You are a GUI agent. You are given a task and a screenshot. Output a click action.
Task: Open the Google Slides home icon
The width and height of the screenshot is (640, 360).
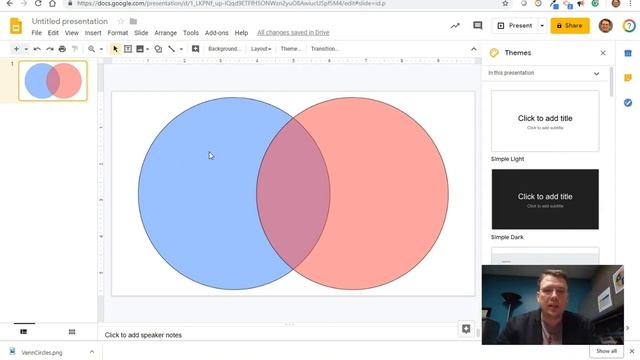point(16,26)
